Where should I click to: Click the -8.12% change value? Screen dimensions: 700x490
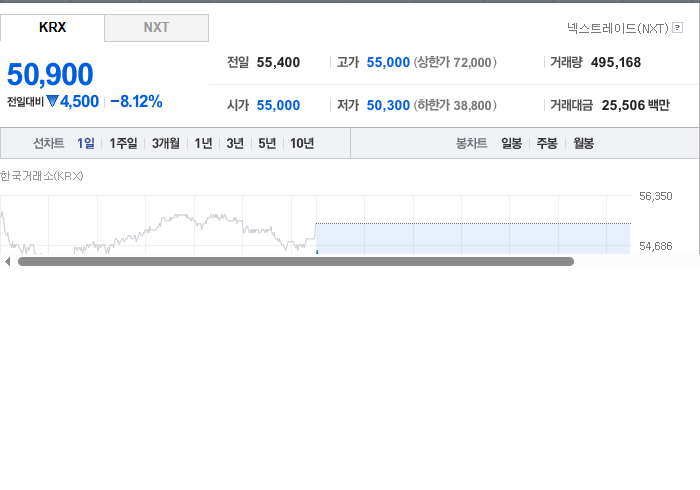click(x=136, y=102)
